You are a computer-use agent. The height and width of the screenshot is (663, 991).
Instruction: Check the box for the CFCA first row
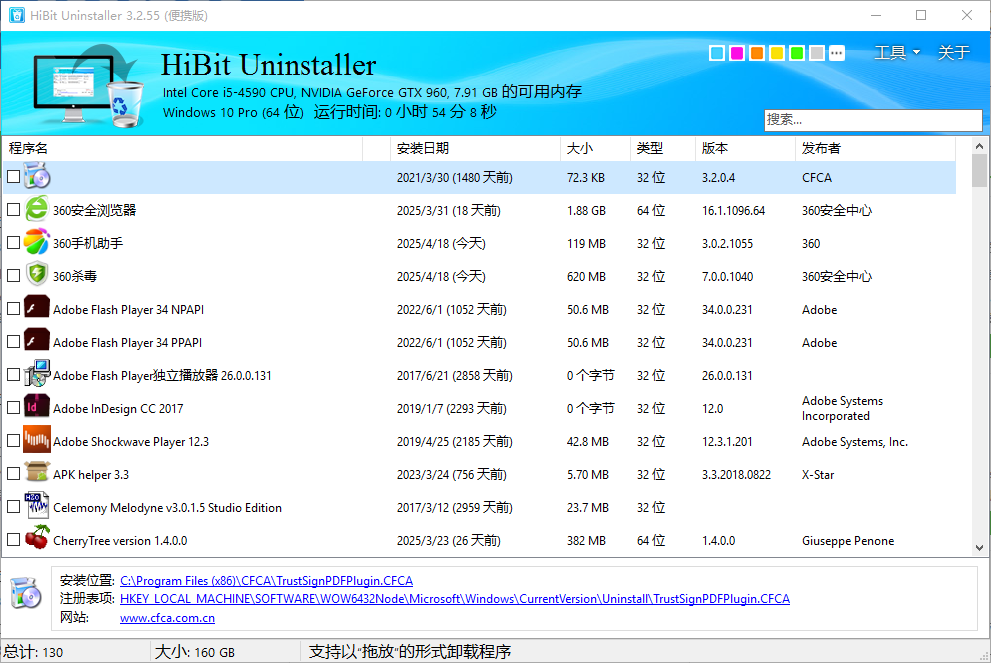(13, 176)
